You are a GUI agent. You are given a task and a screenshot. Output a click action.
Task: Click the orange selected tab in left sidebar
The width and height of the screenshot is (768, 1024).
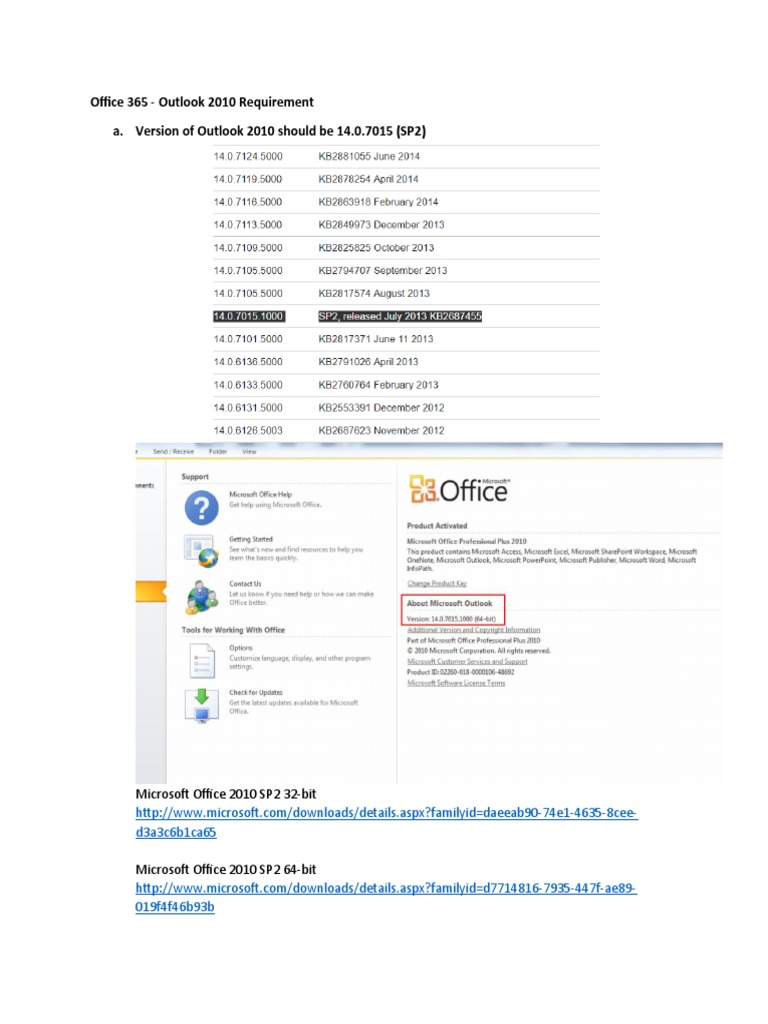click(151, 591)
